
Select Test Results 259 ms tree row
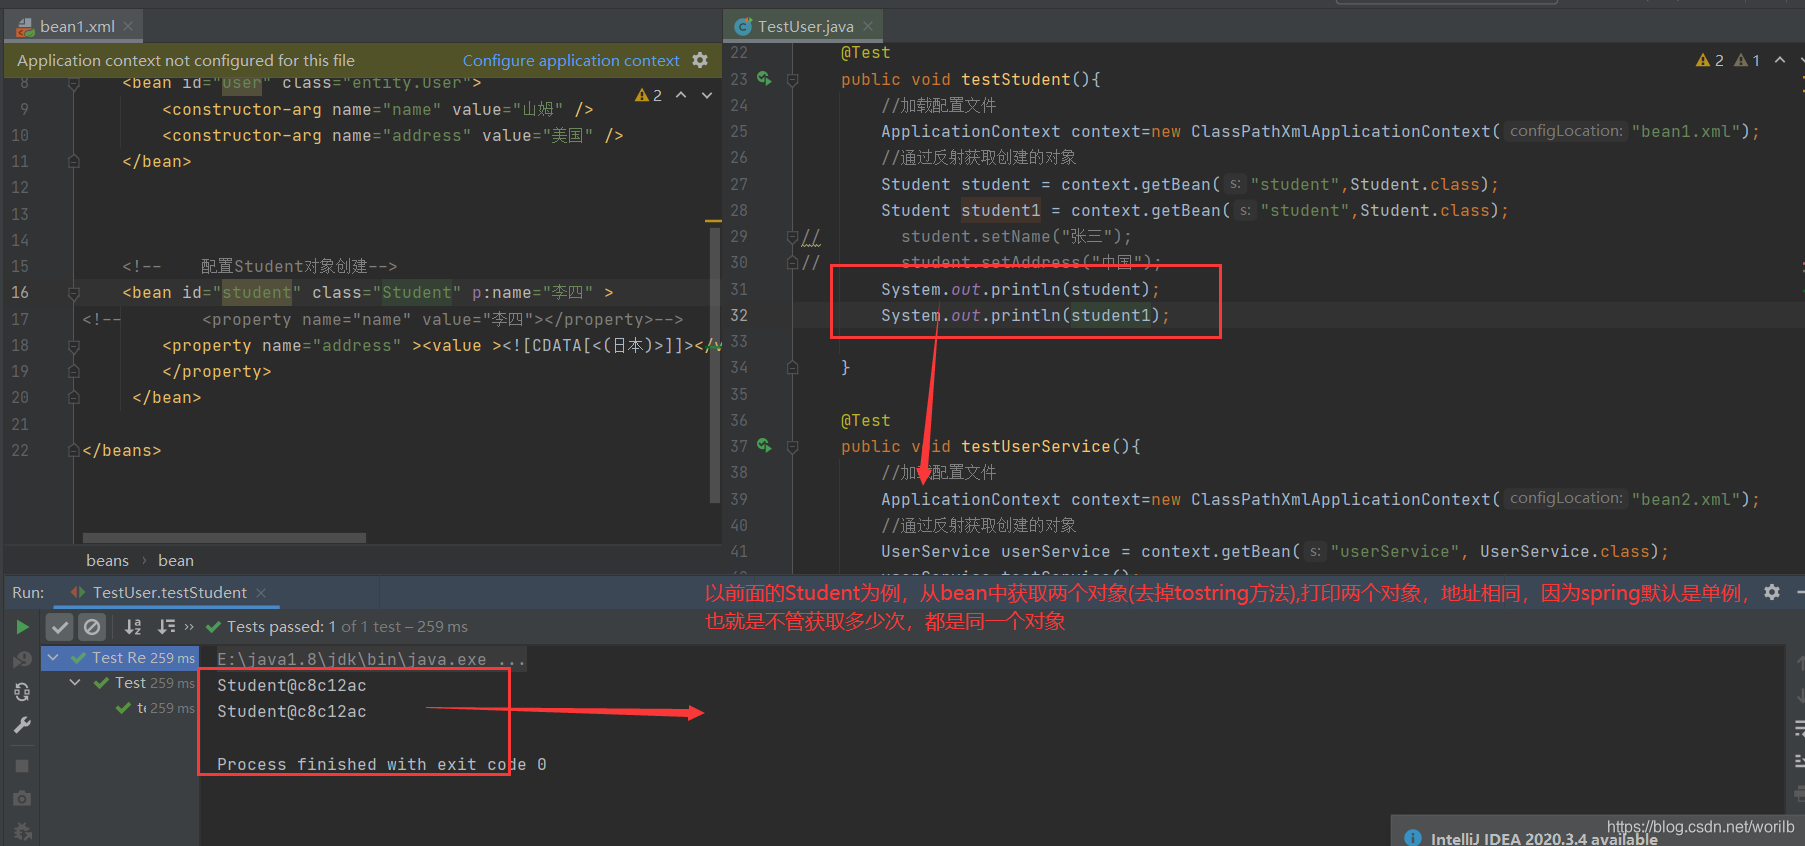click(x=121, y=657)
